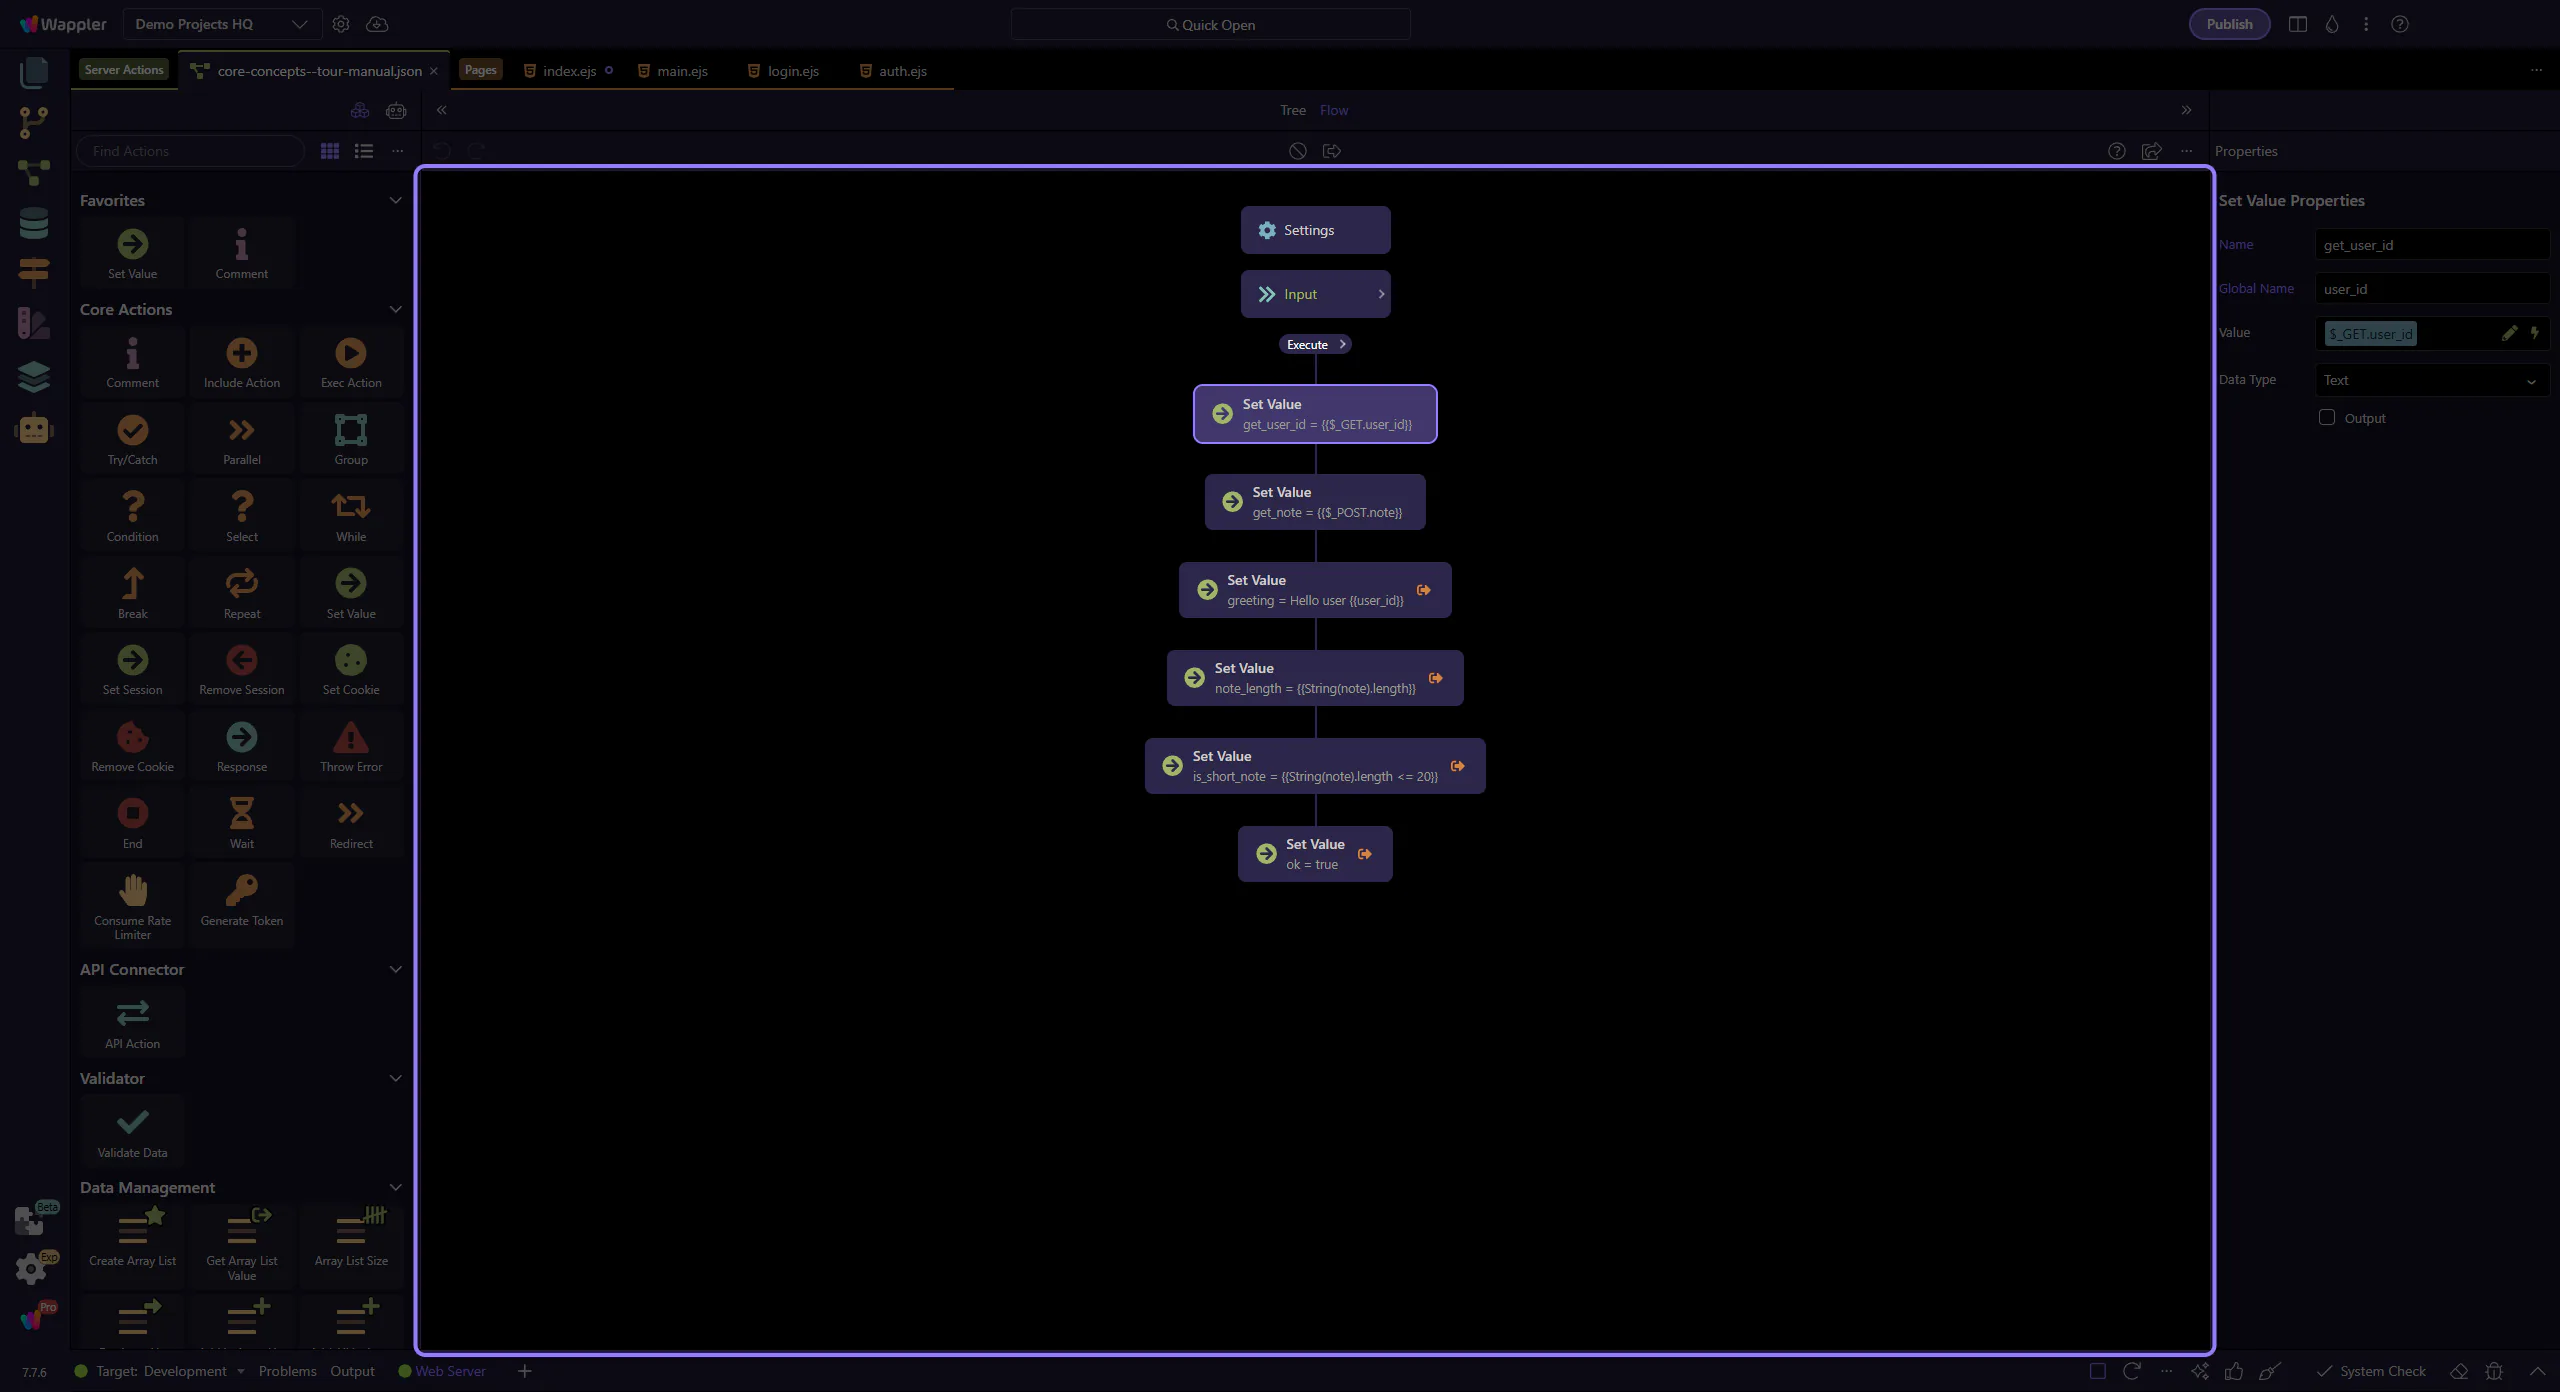Click the Try/Catch action icon
Screen dimensions: 2560x1392
132,431
